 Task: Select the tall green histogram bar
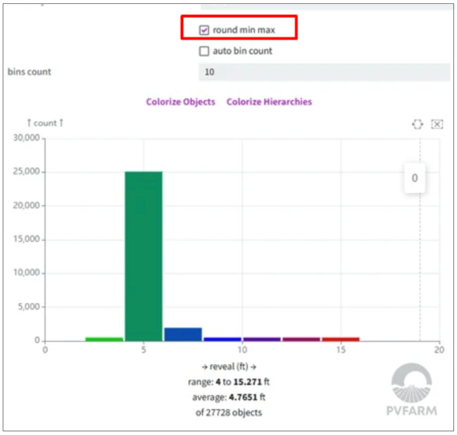pyautogui.click(x=144, y=256)
